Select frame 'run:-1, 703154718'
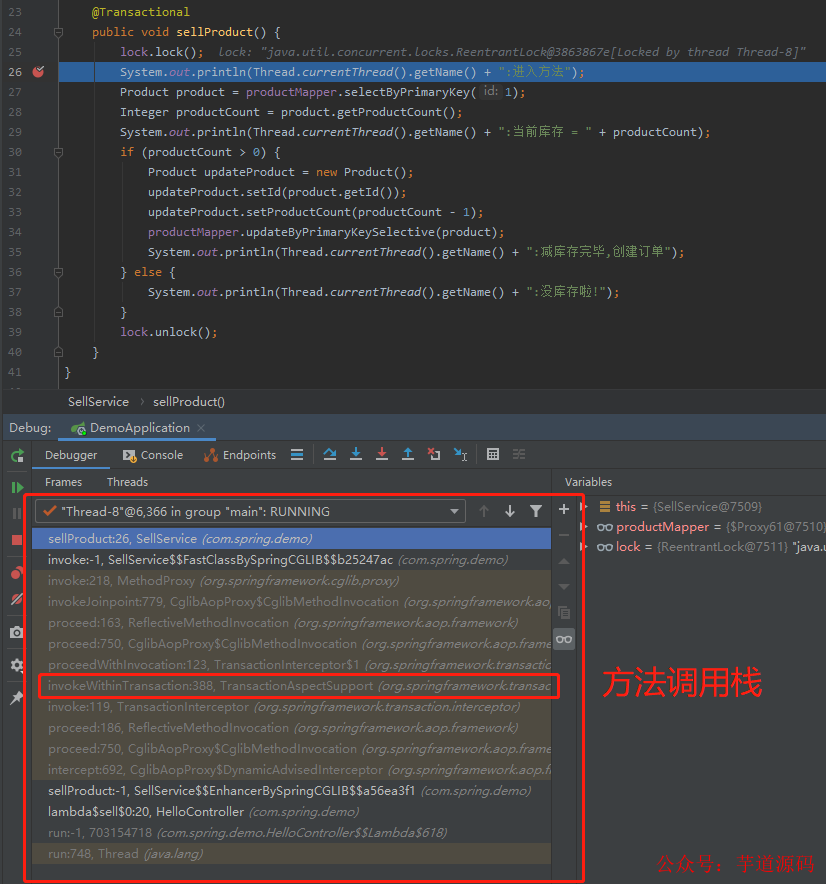 click(x=291, y=833)
